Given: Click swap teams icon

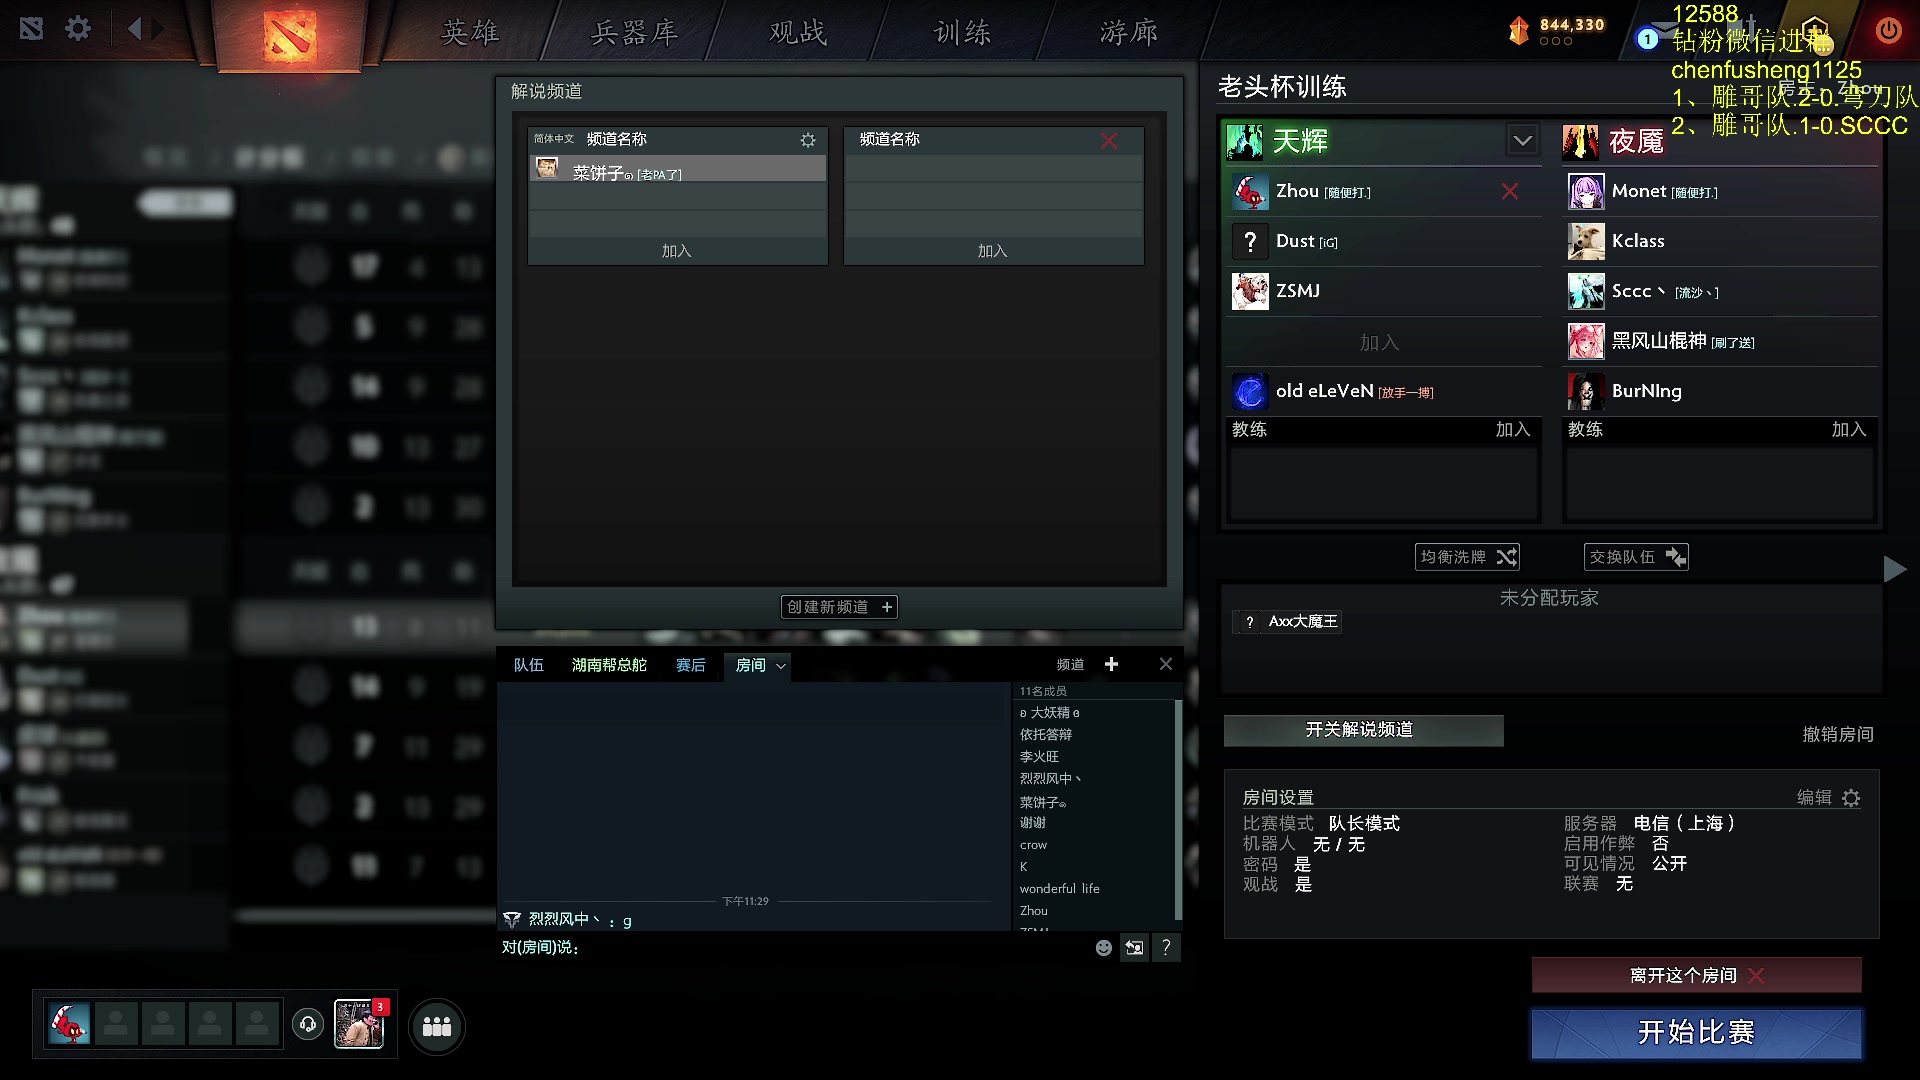Looking at the screenshot, I should coord(1675,557).
